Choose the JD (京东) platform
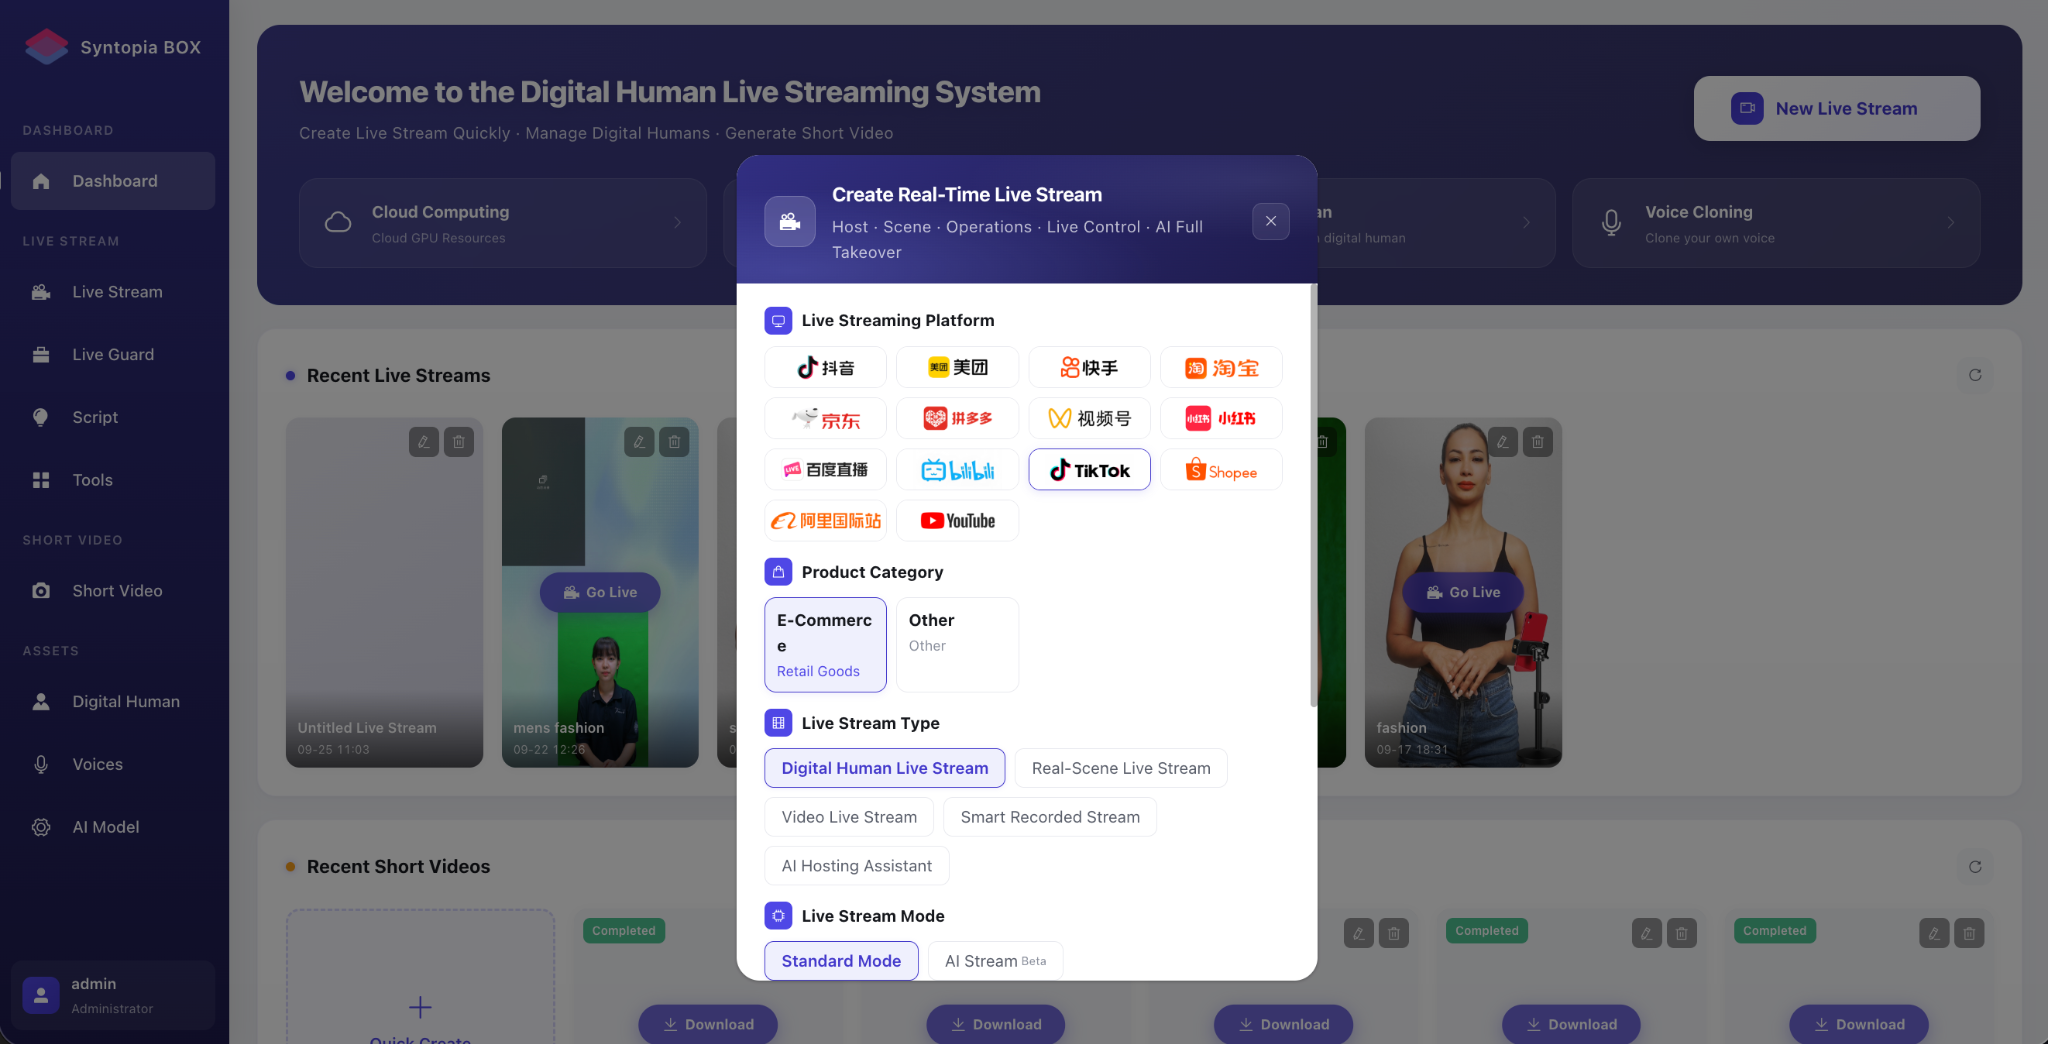Screen dimensions: 2048x1044 (825, 419)
